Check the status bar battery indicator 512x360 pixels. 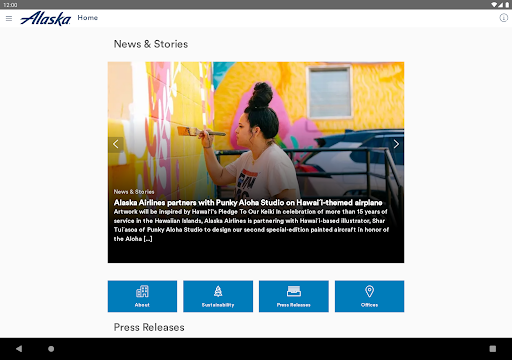pos(507,5)
